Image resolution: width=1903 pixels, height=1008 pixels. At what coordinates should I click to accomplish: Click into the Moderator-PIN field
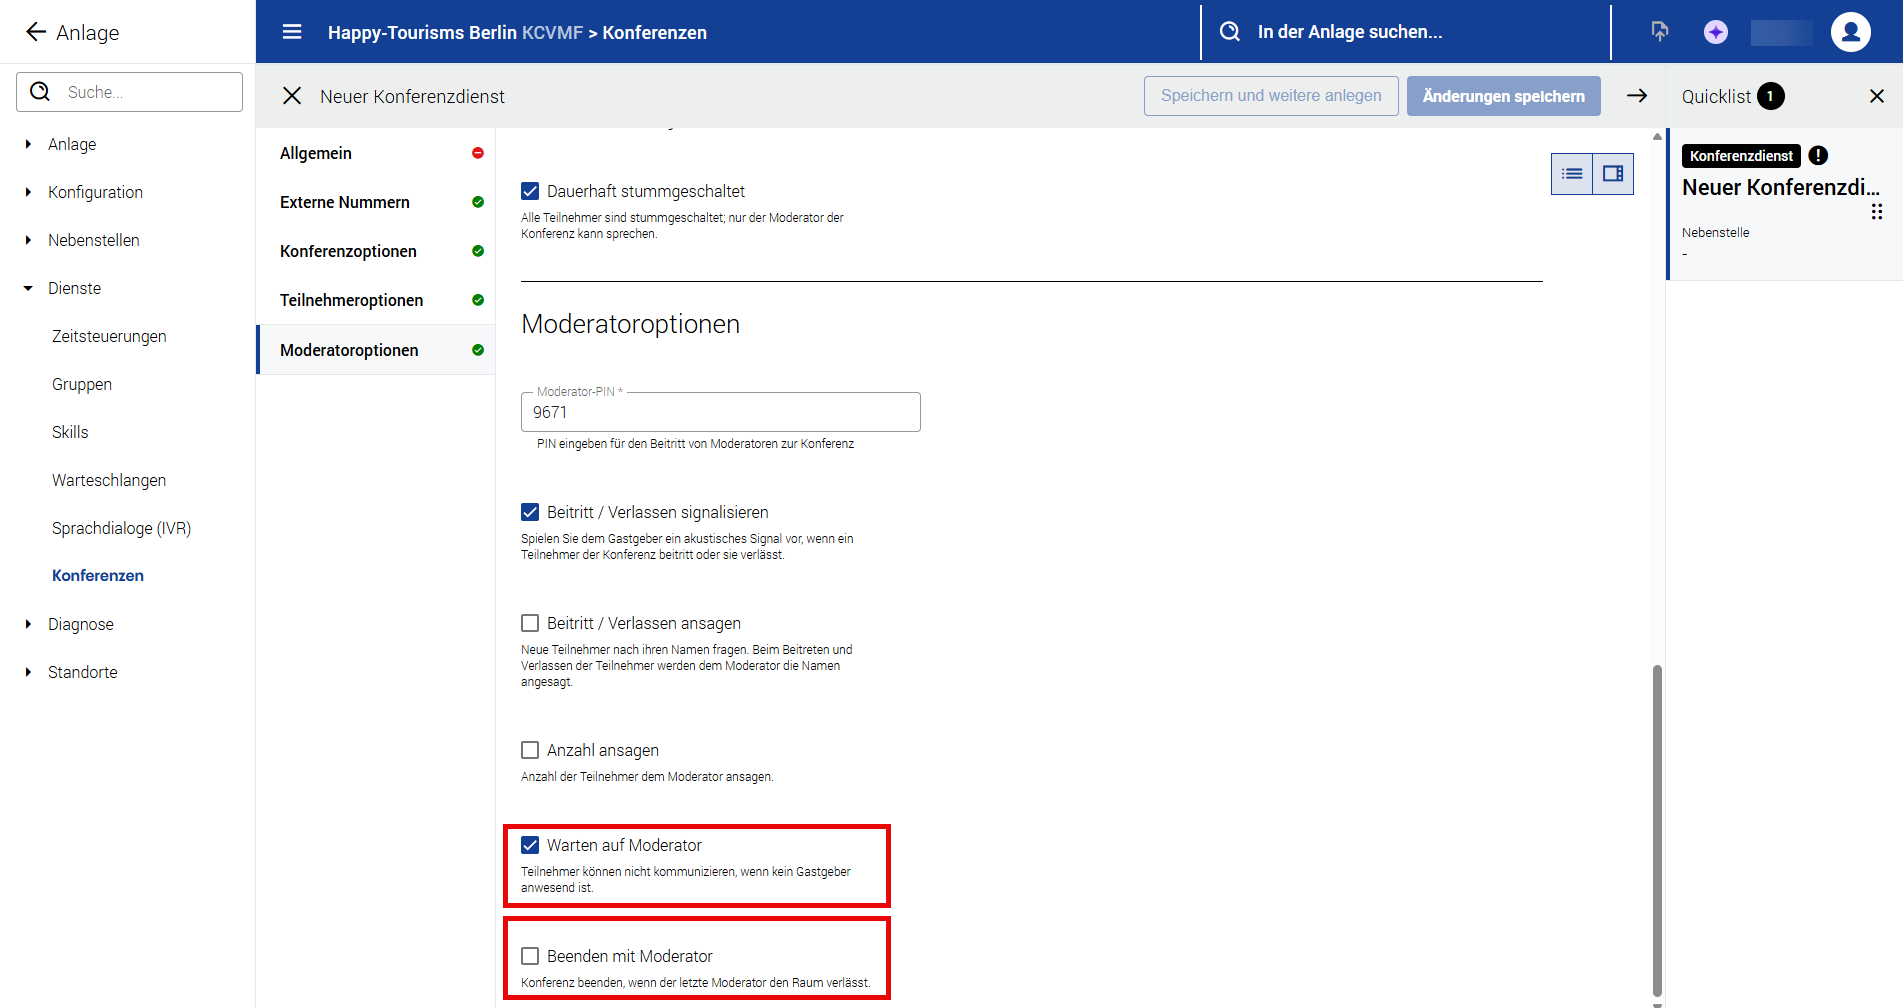720,412
